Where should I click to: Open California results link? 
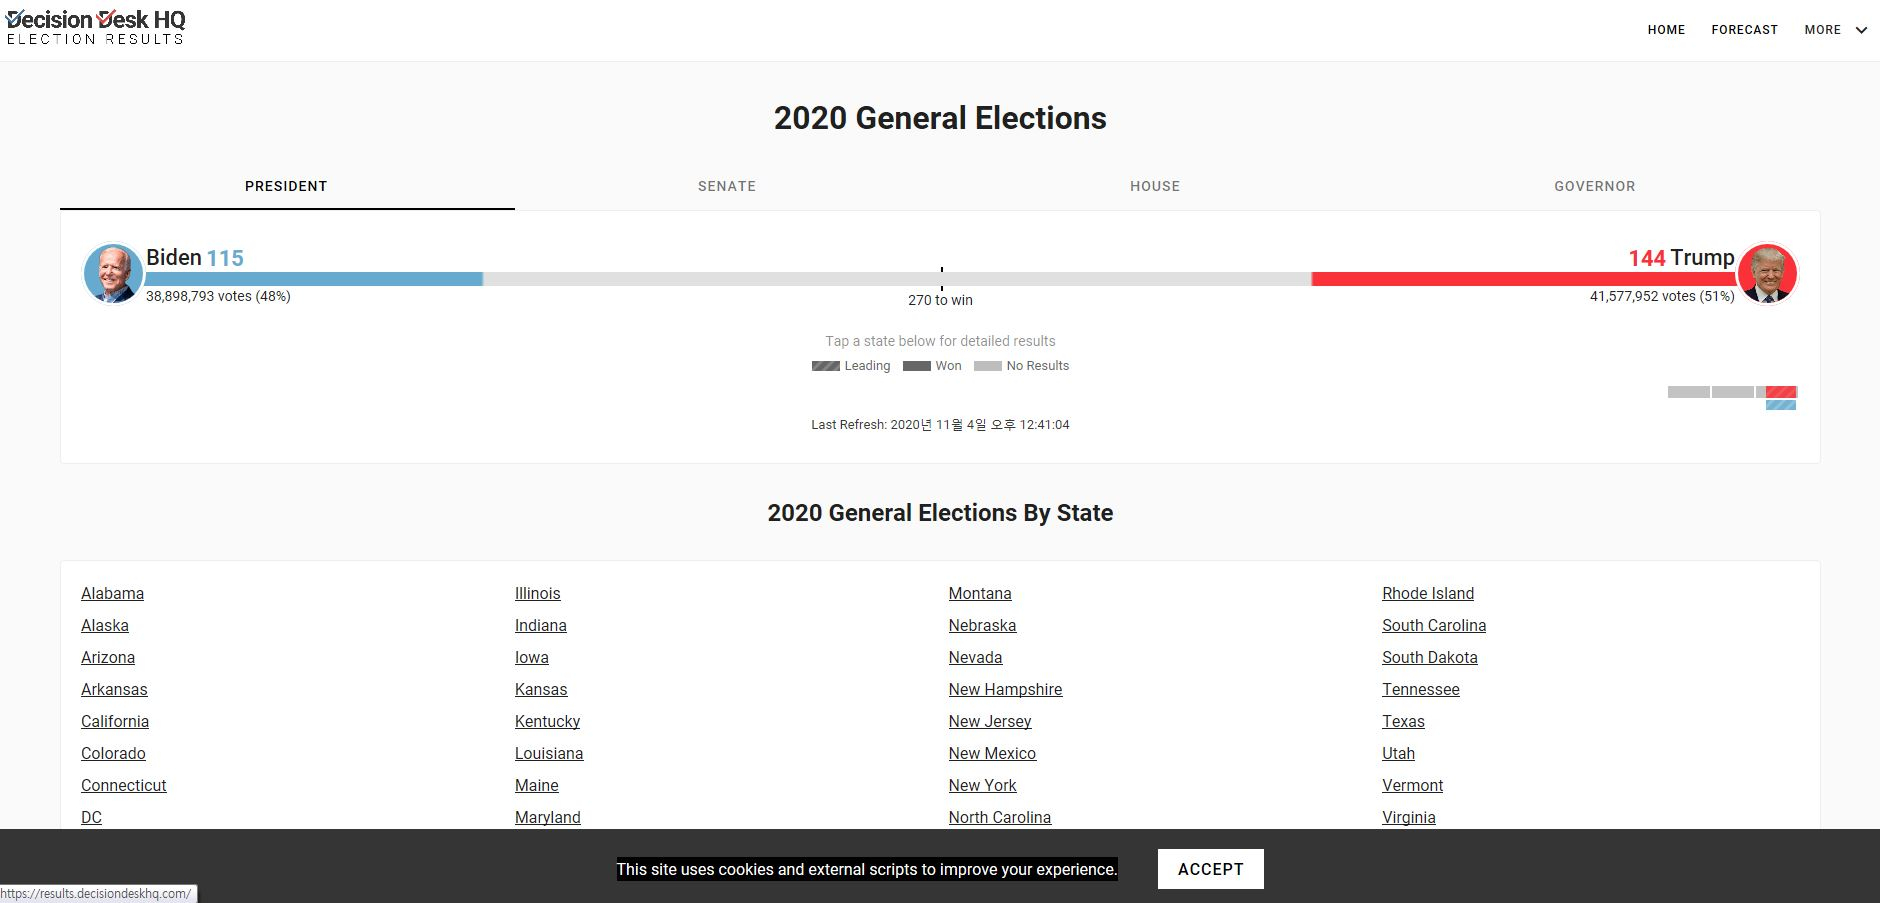tap(115, 721)
